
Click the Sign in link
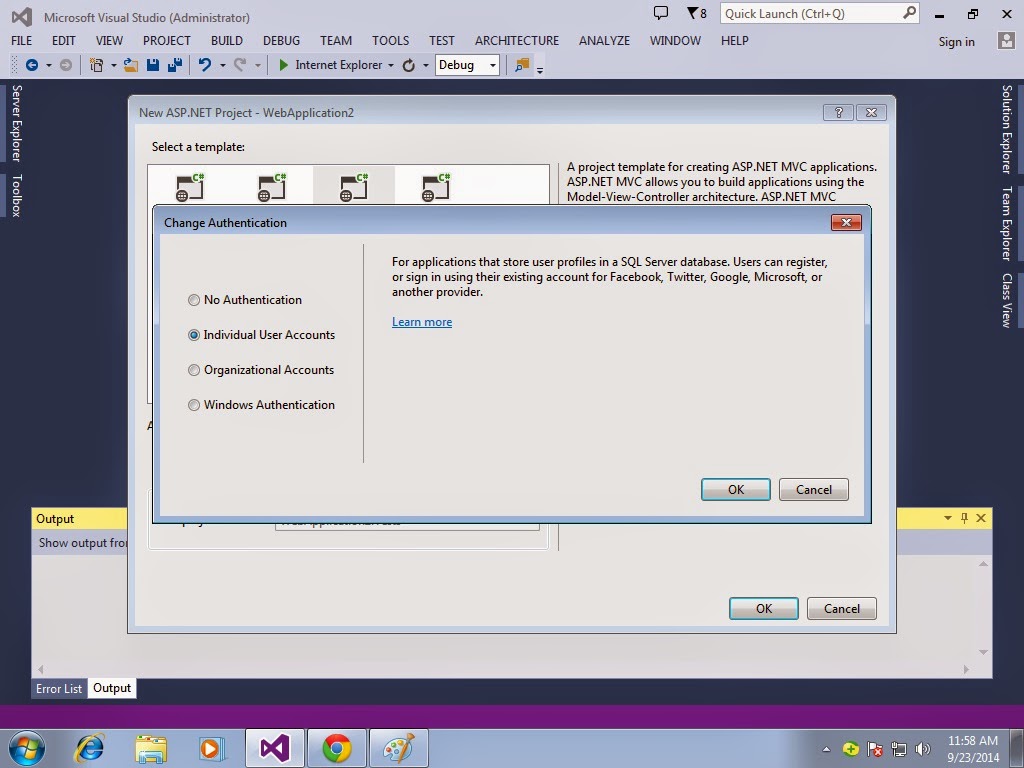[957, 41]
